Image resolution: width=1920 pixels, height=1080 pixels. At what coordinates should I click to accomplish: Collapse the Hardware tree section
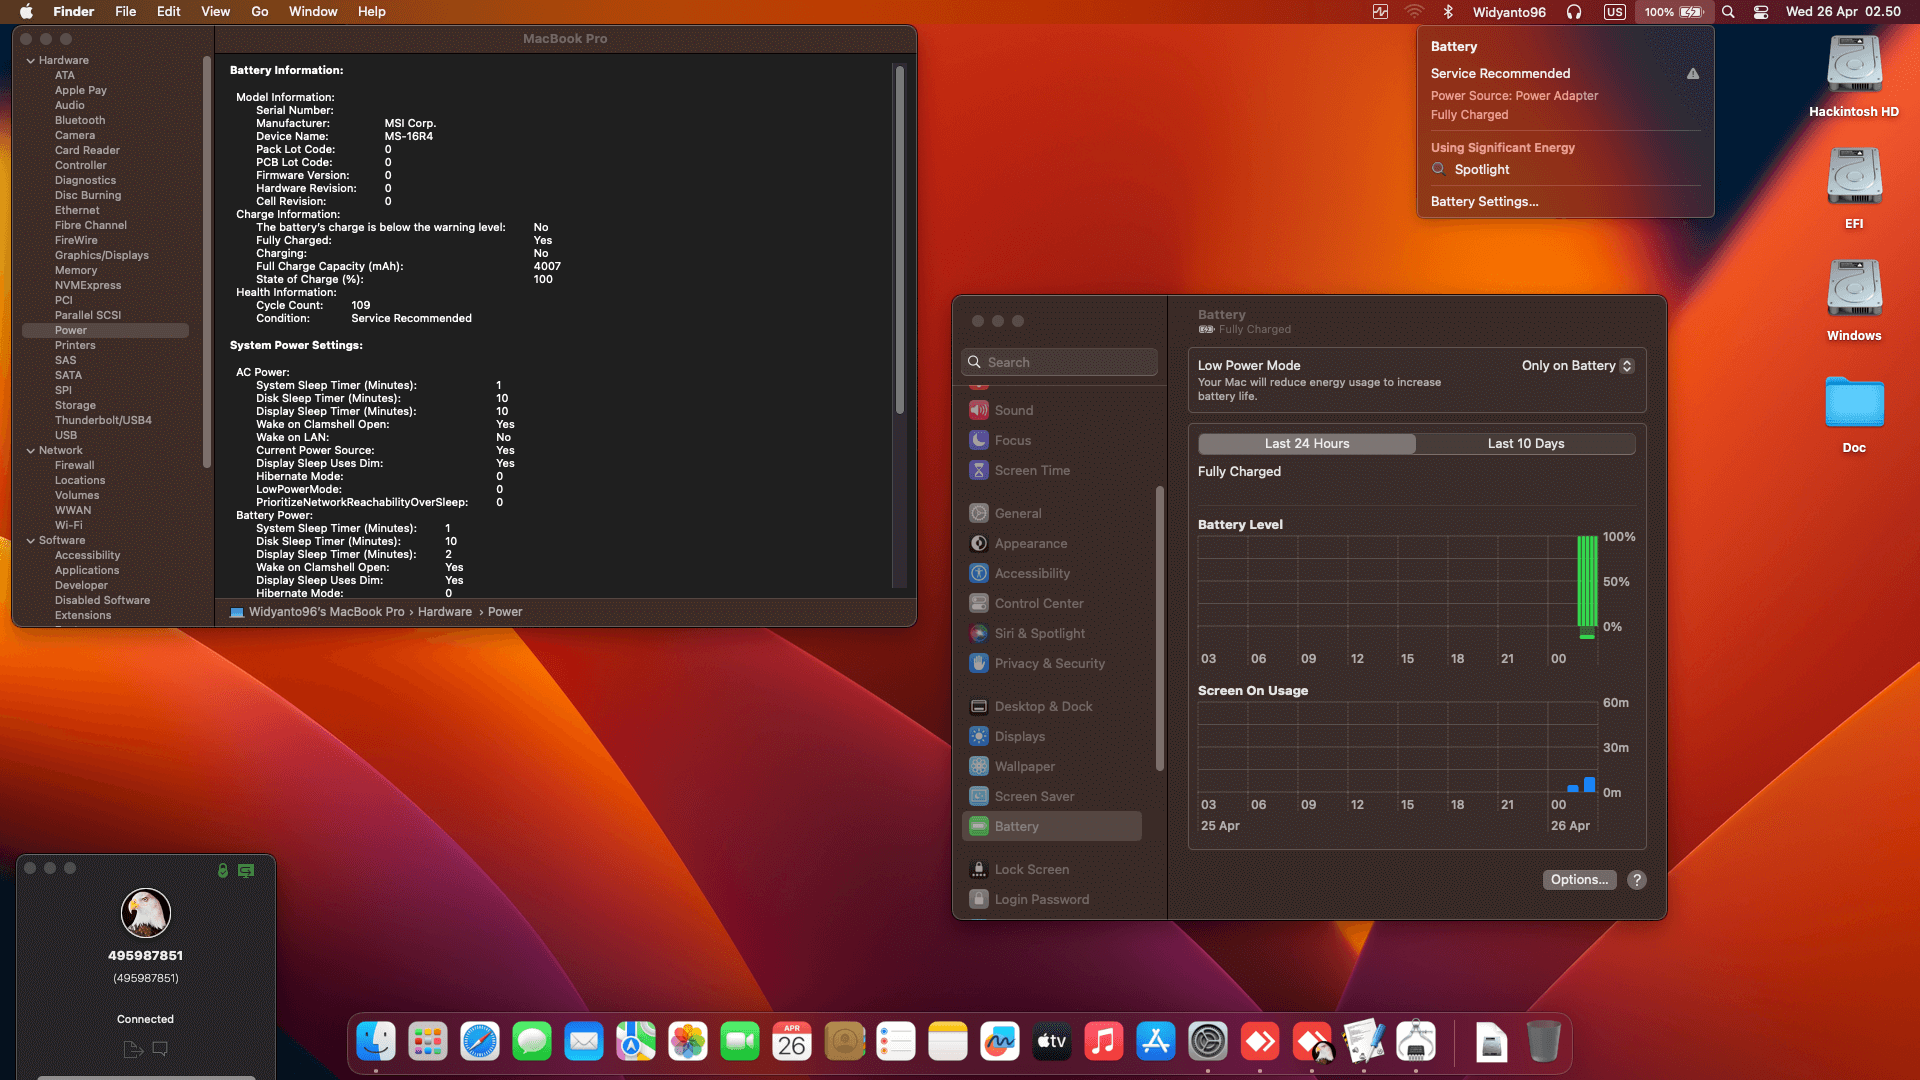31,61
